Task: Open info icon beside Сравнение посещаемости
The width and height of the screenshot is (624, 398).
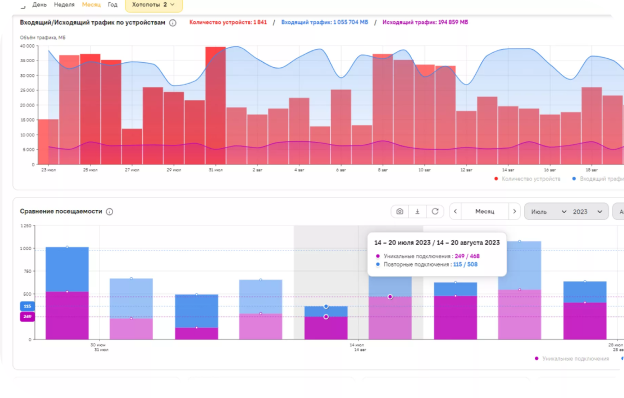Action: (x=109, y=212)
